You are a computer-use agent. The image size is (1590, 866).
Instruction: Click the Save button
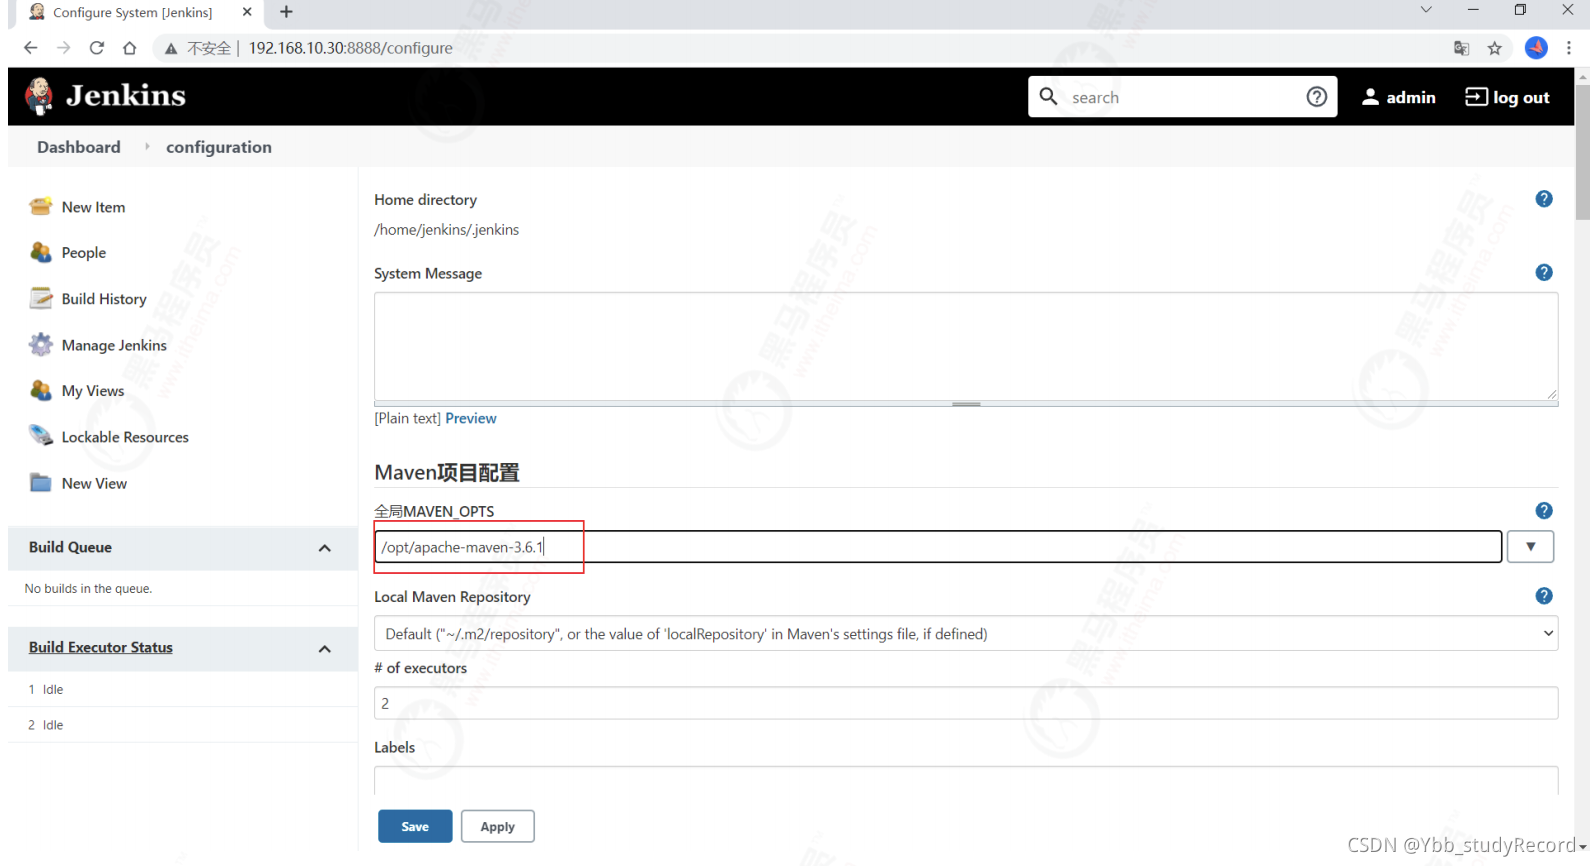415,826
